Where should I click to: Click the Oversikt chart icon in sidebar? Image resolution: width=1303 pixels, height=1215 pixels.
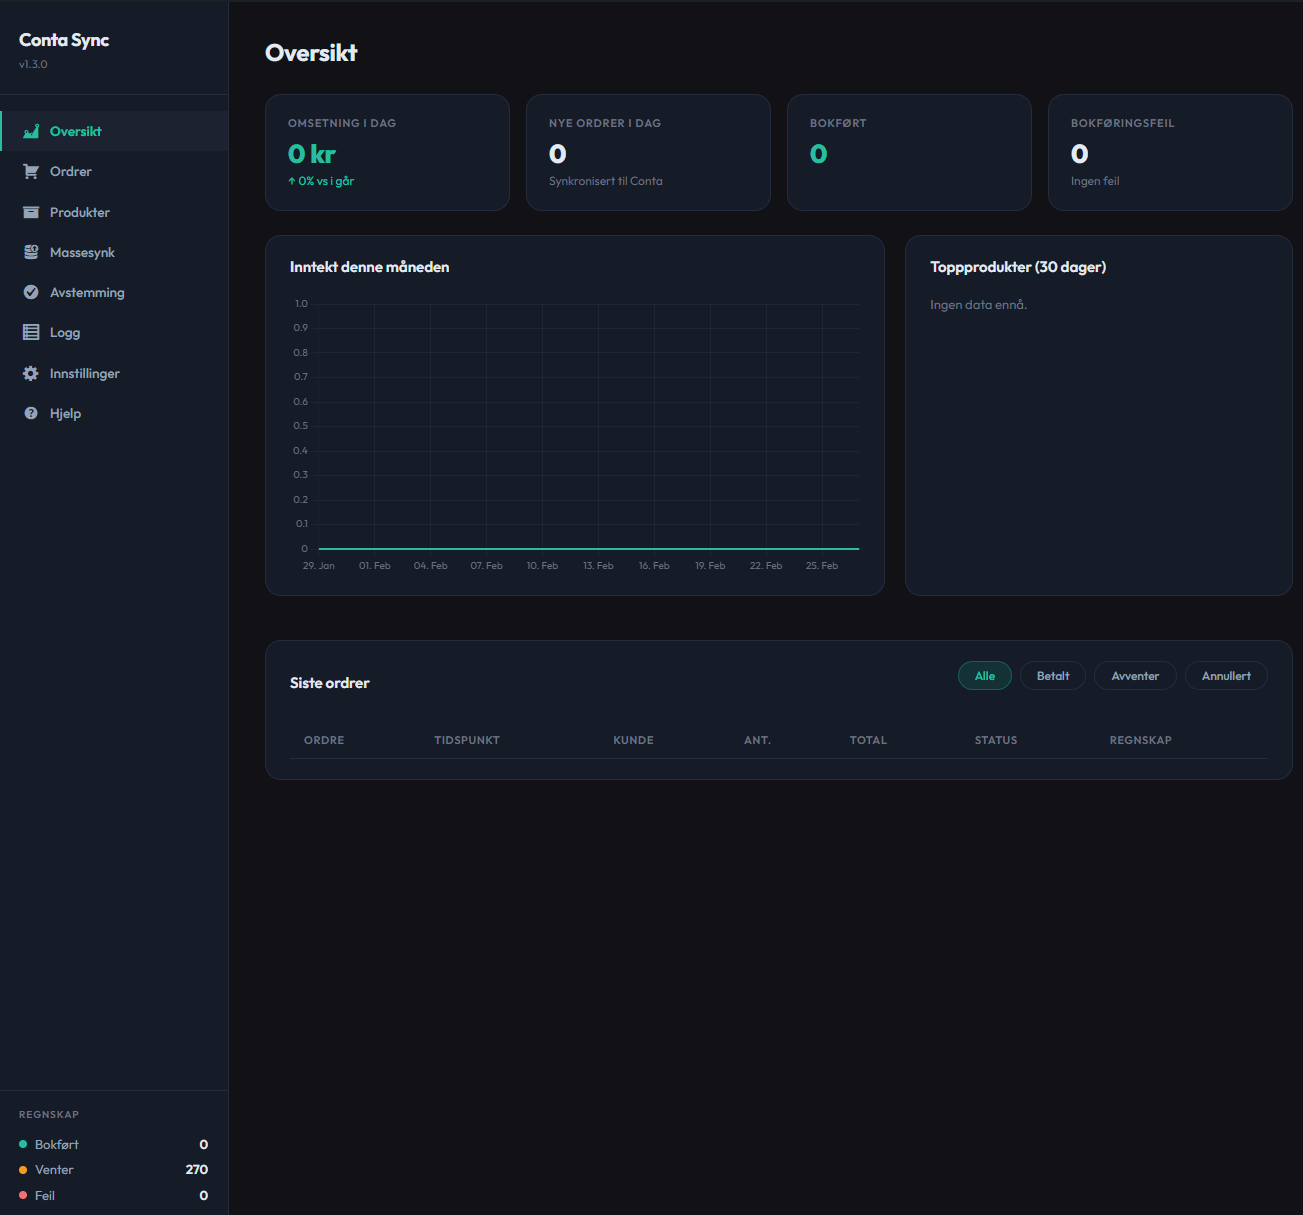(31, 131)
